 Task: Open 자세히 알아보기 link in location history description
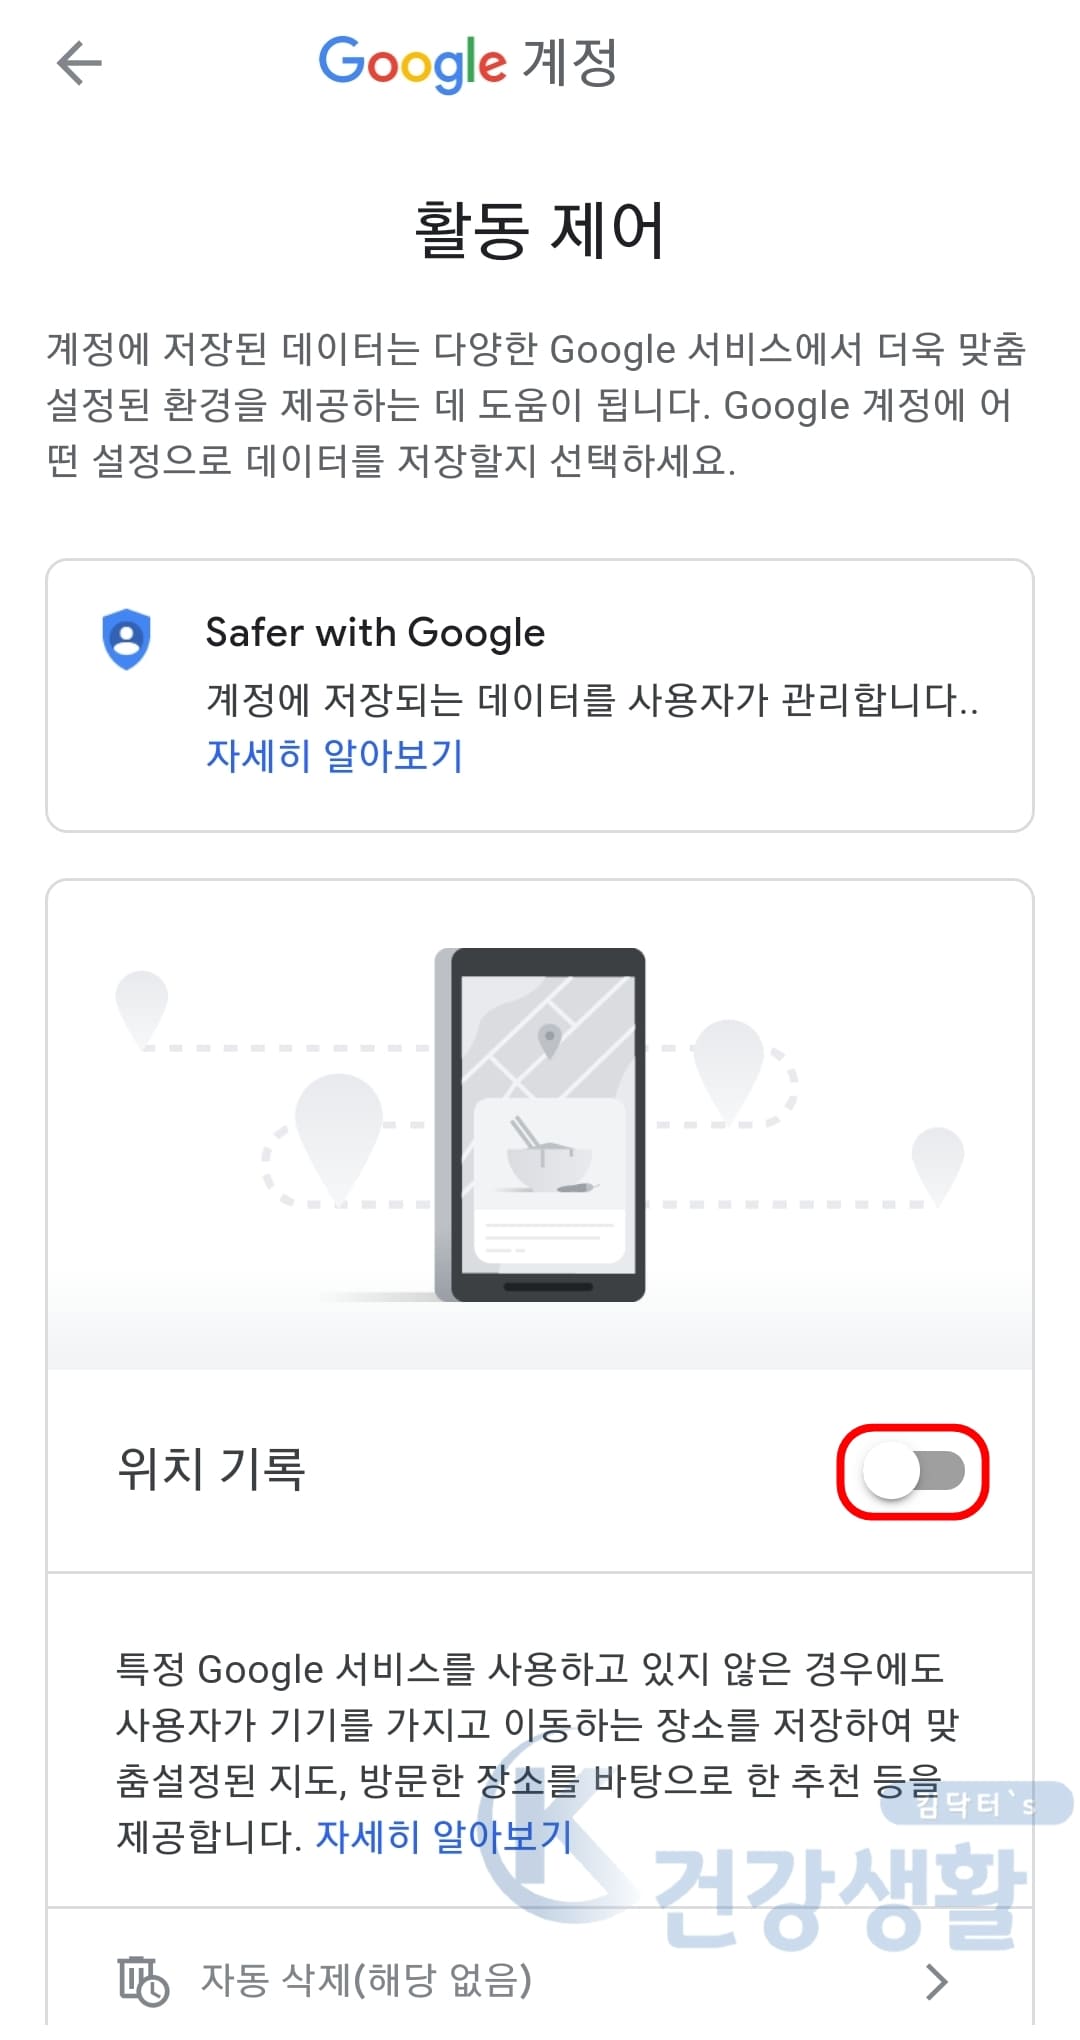(444, 1836)
